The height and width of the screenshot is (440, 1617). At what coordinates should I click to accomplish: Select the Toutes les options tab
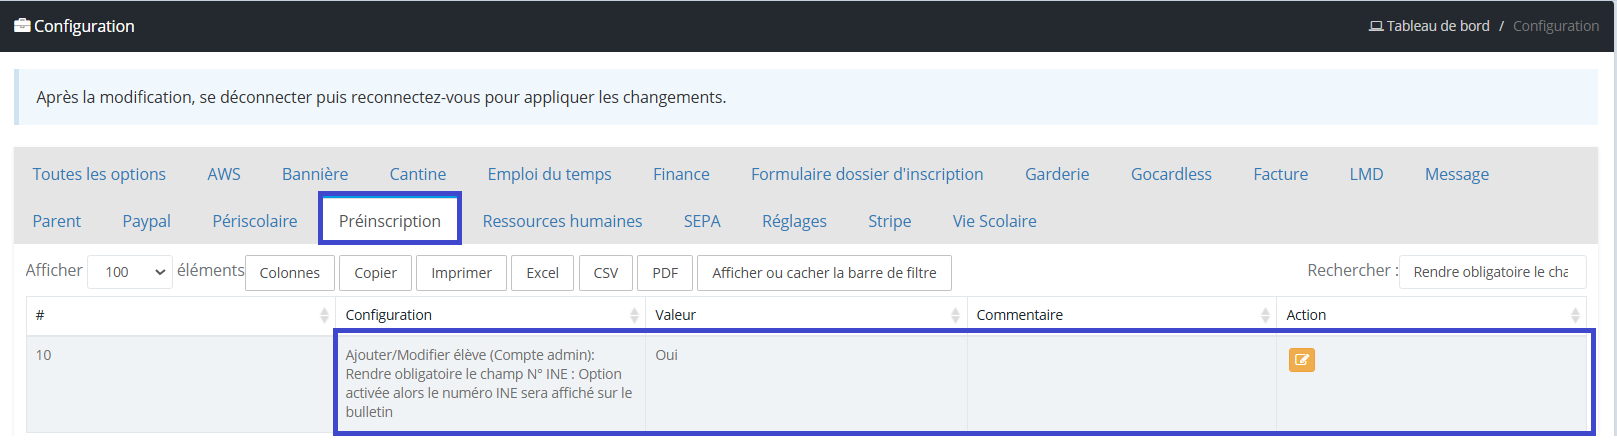[99, 174]
